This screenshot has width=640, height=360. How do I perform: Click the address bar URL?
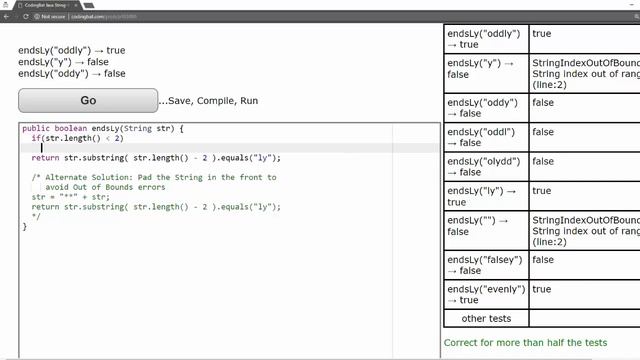tap(104, 17)
